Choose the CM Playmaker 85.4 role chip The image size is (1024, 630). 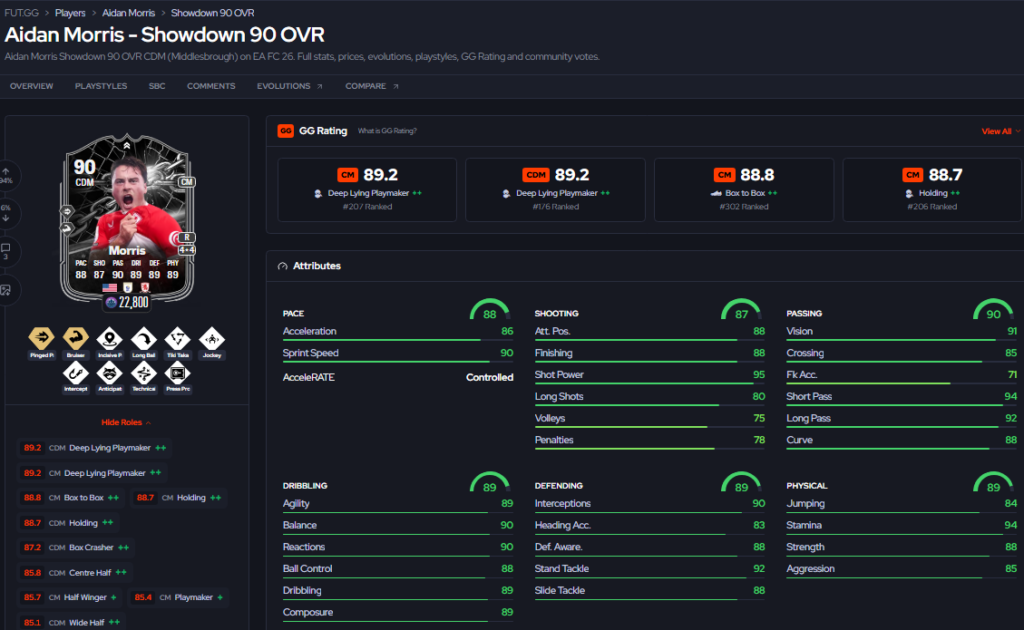click(179, 597)
